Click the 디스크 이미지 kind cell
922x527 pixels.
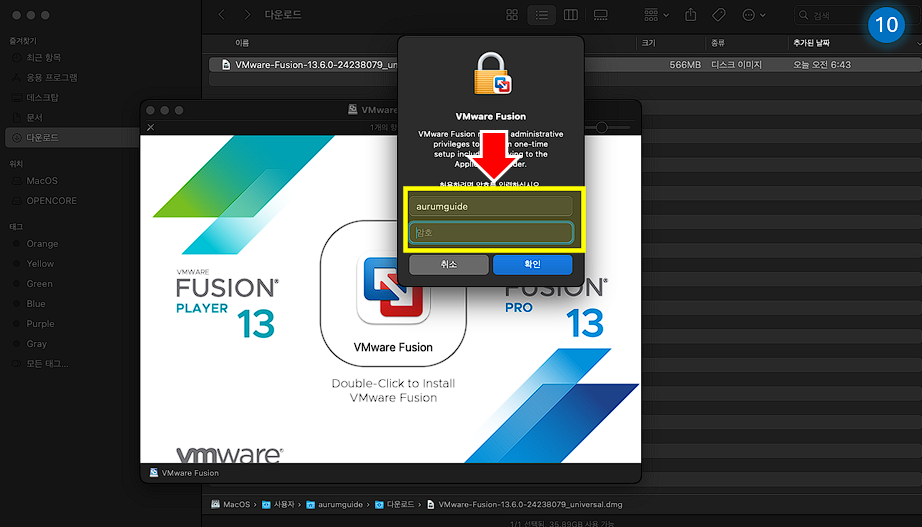[736, 65]
